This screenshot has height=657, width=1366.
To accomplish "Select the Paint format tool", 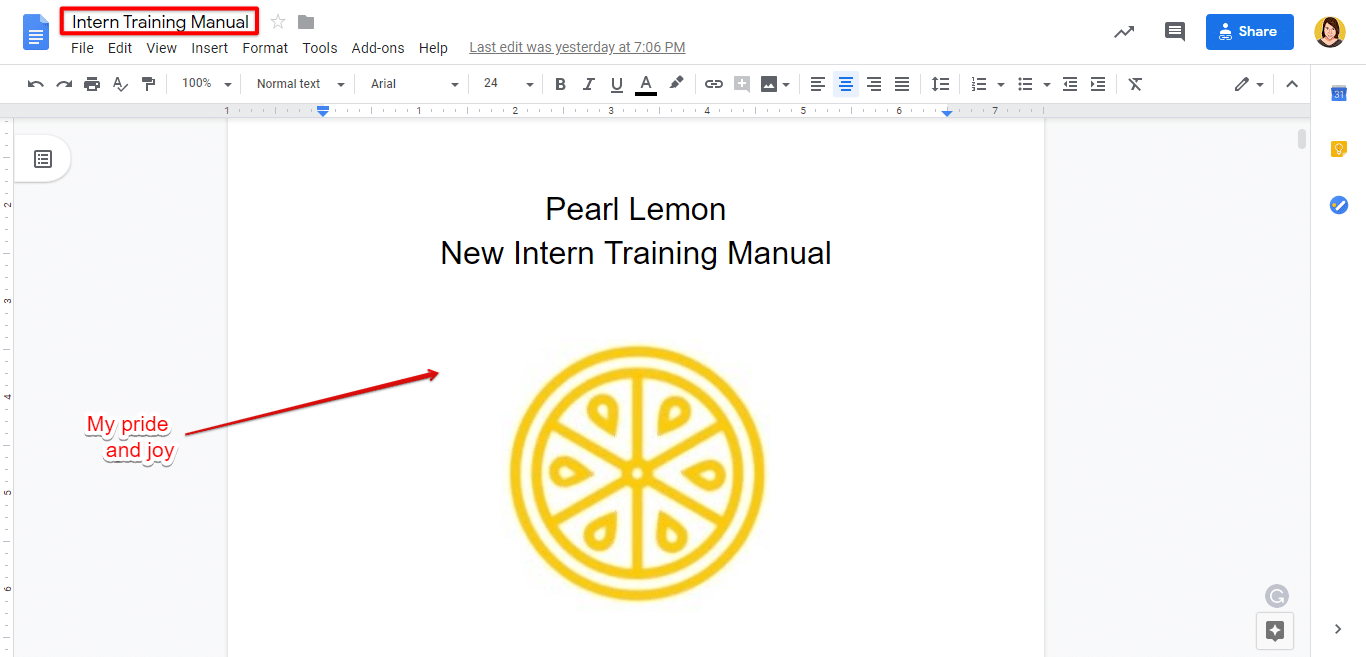I will 148,84.
